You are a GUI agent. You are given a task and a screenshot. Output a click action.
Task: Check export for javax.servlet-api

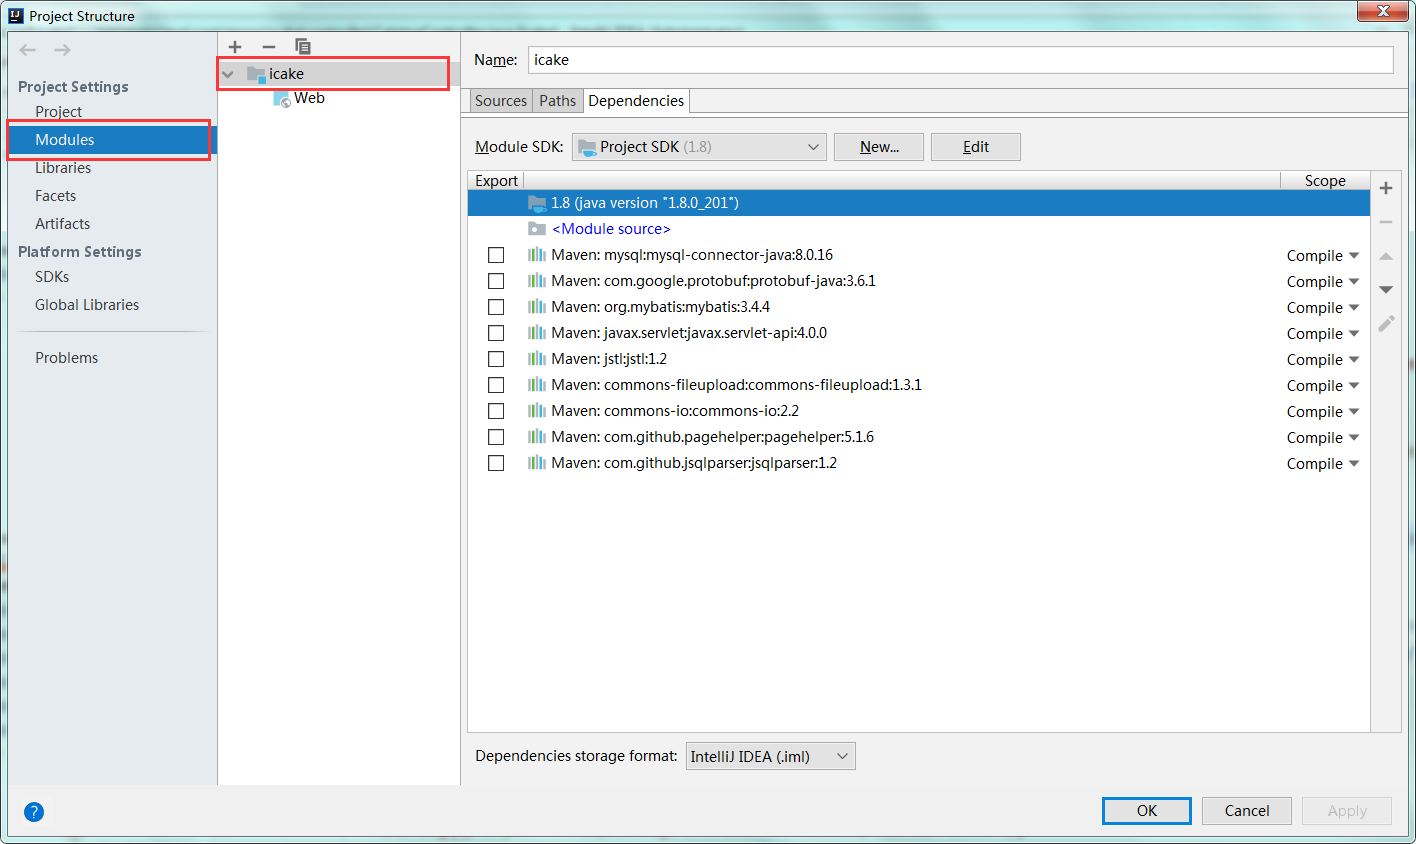(496, 333)
